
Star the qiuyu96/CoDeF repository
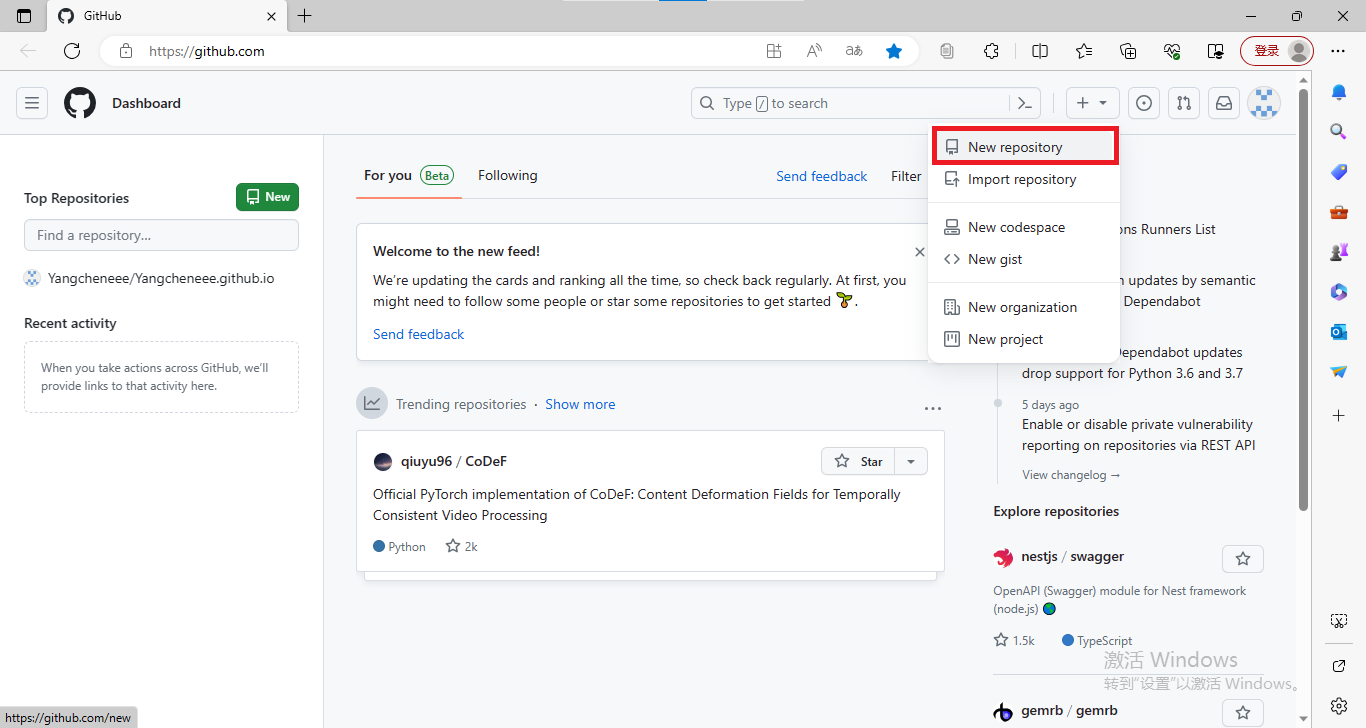pos(858,461)
